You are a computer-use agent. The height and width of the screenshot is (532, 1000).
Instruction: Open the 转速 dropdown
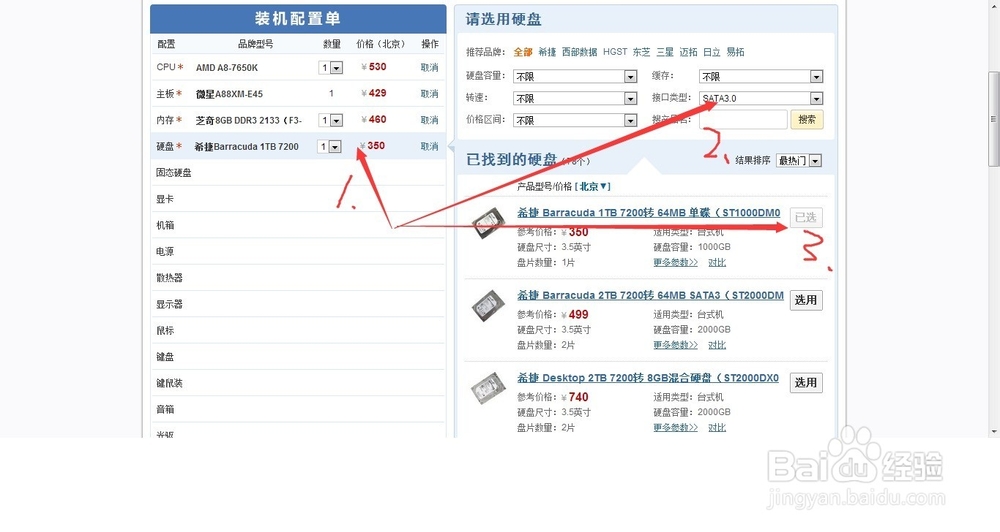[575, 98]
